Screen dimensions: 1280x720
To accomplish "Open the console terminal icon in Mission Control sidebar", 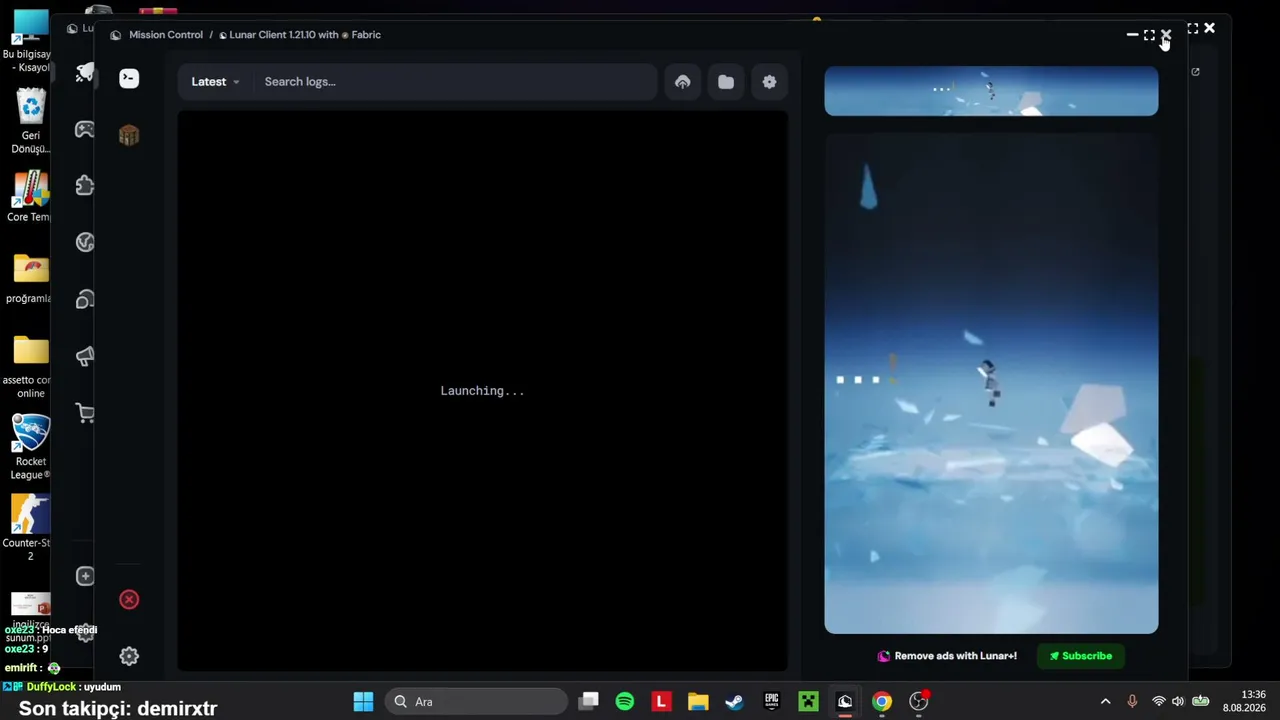I will (129, 79).
